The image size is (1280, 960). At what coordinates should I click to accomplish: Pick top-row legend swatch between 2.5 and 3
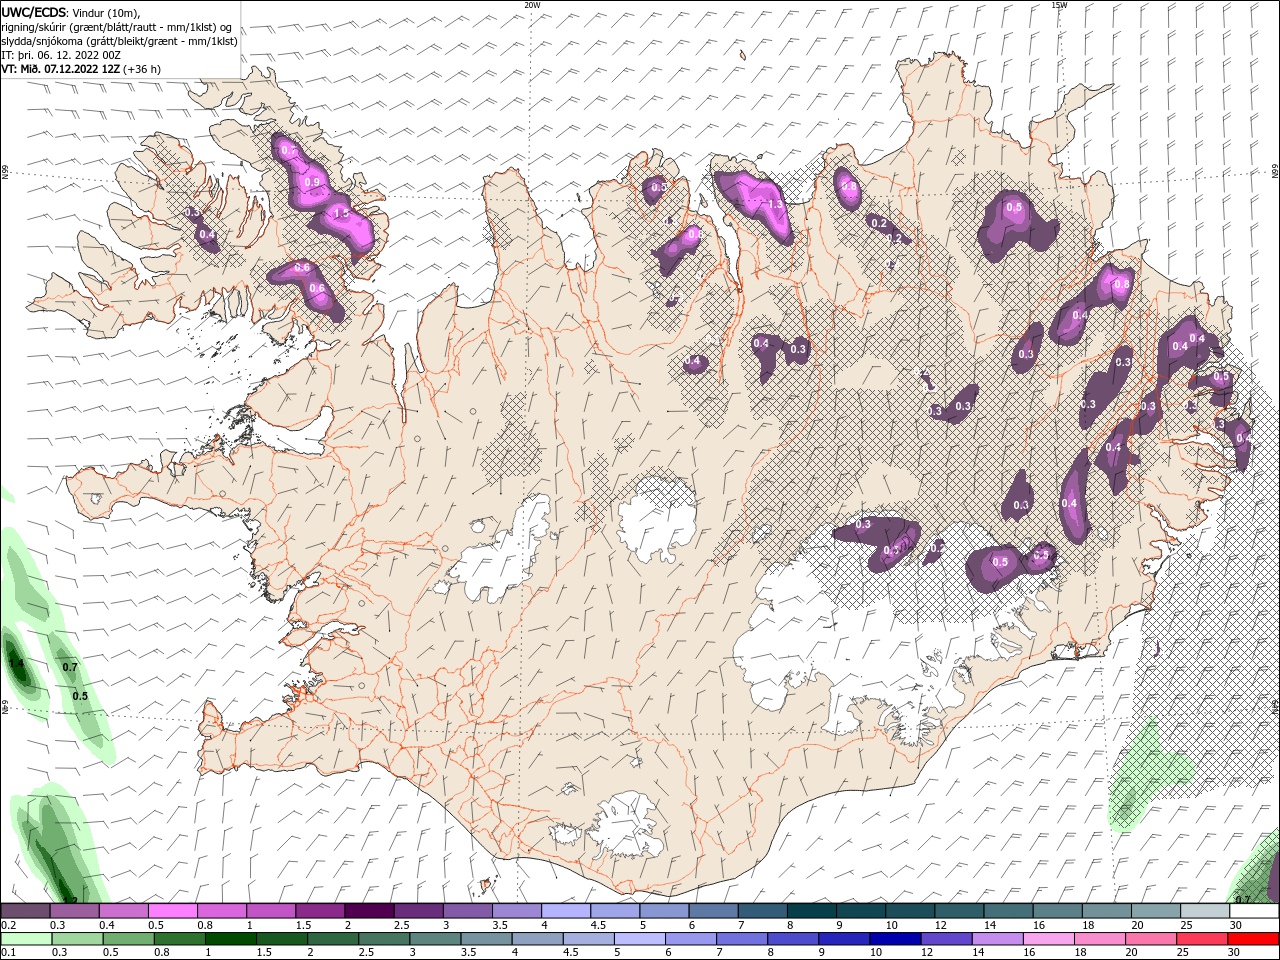pyautogui.click(x=417, y=911)
